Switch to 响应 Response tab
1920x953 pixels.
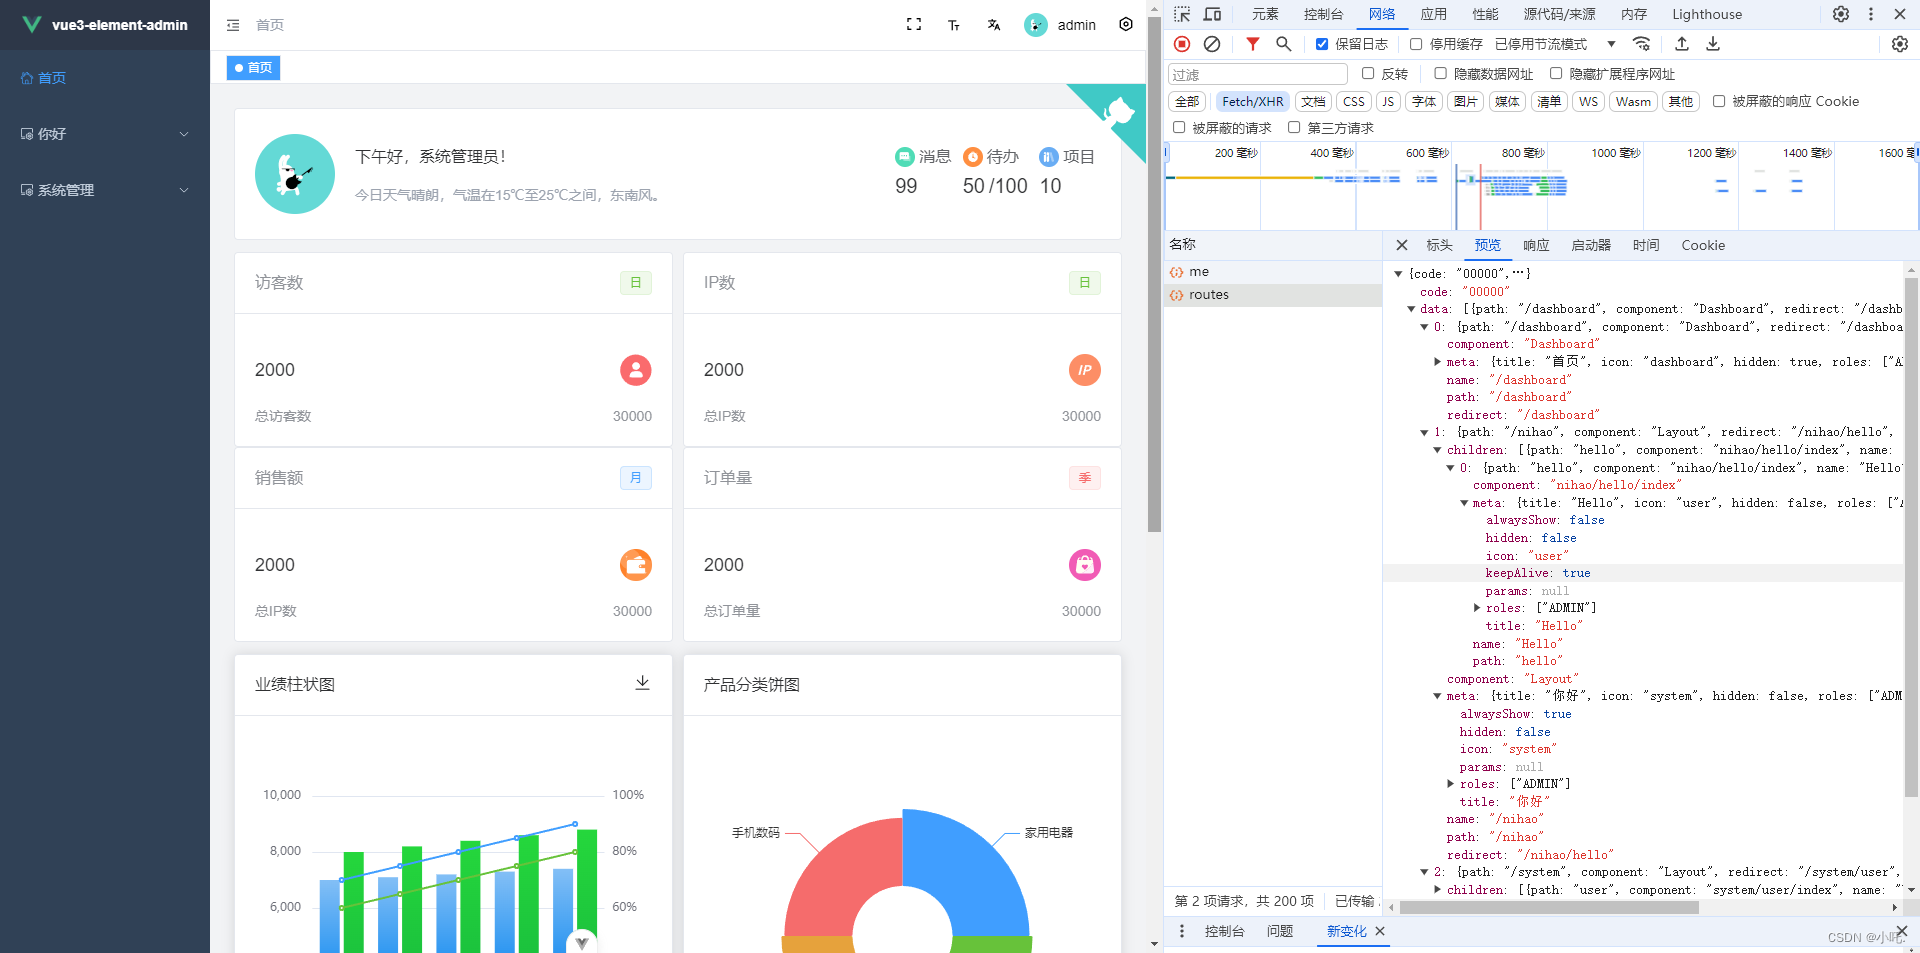(1536, 245)
